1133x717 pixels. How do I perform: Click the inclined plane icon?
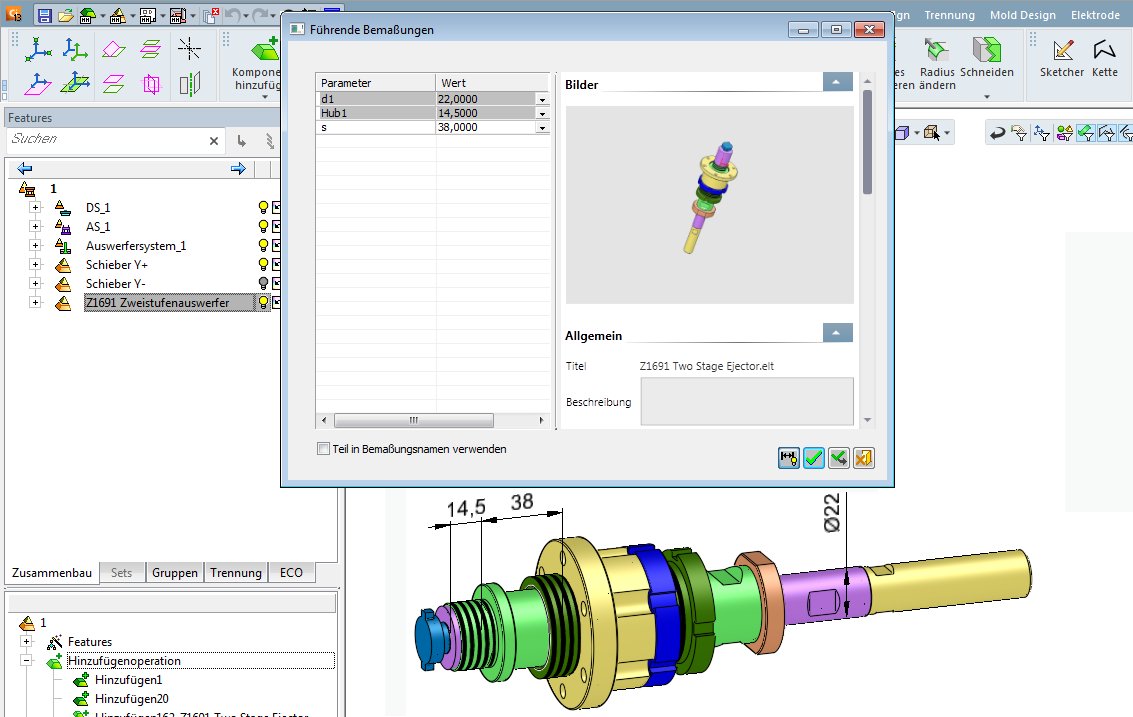(113, 49)
